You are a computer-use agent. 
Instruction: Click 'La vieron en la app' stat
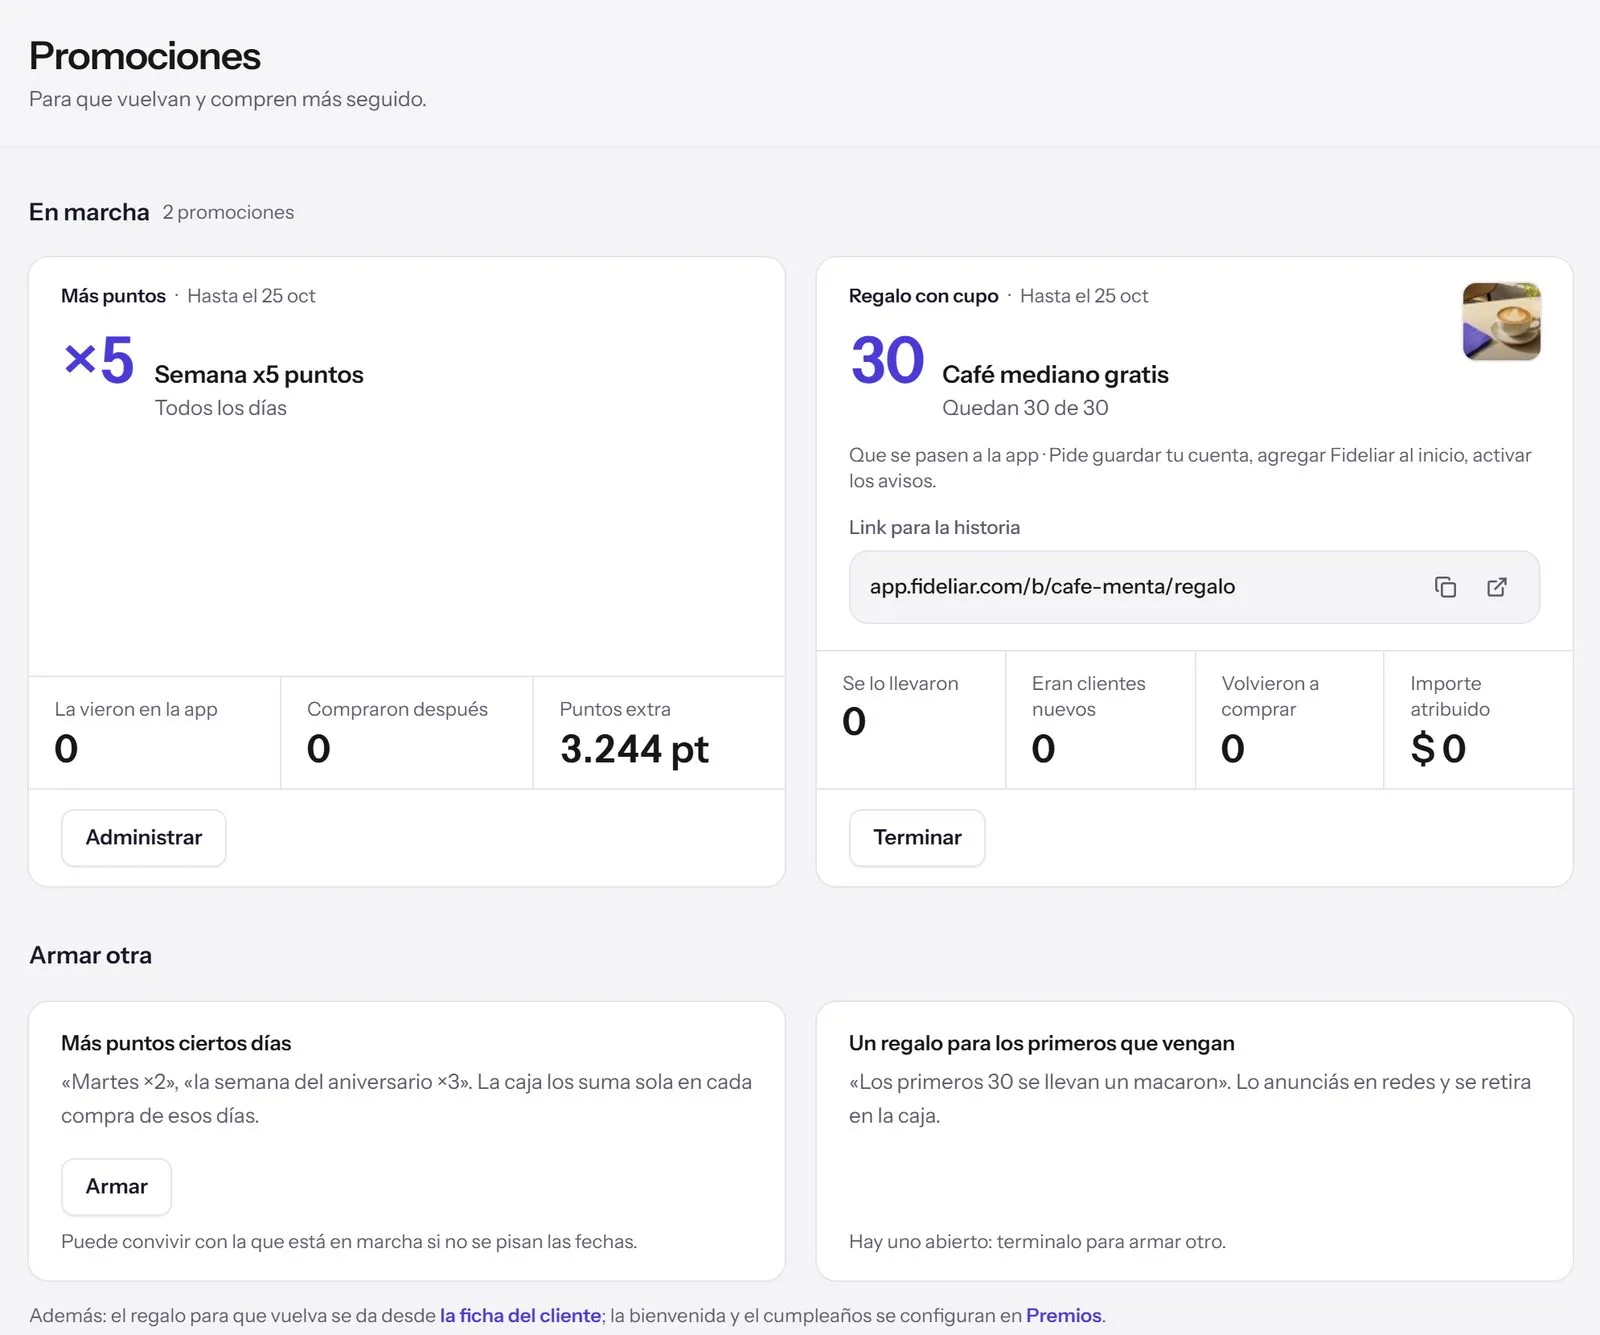[155, 733]
